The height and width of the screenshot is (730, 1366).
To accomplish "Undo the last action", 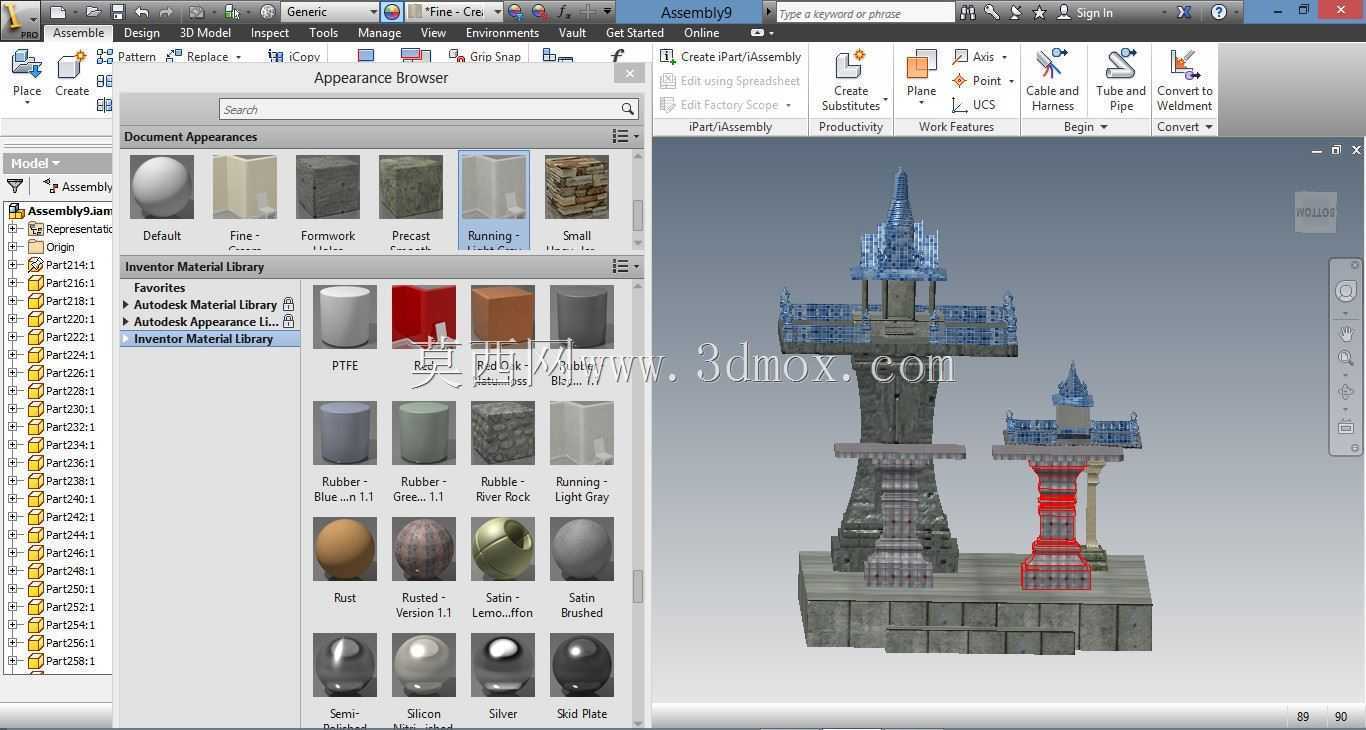I will 141,12.
